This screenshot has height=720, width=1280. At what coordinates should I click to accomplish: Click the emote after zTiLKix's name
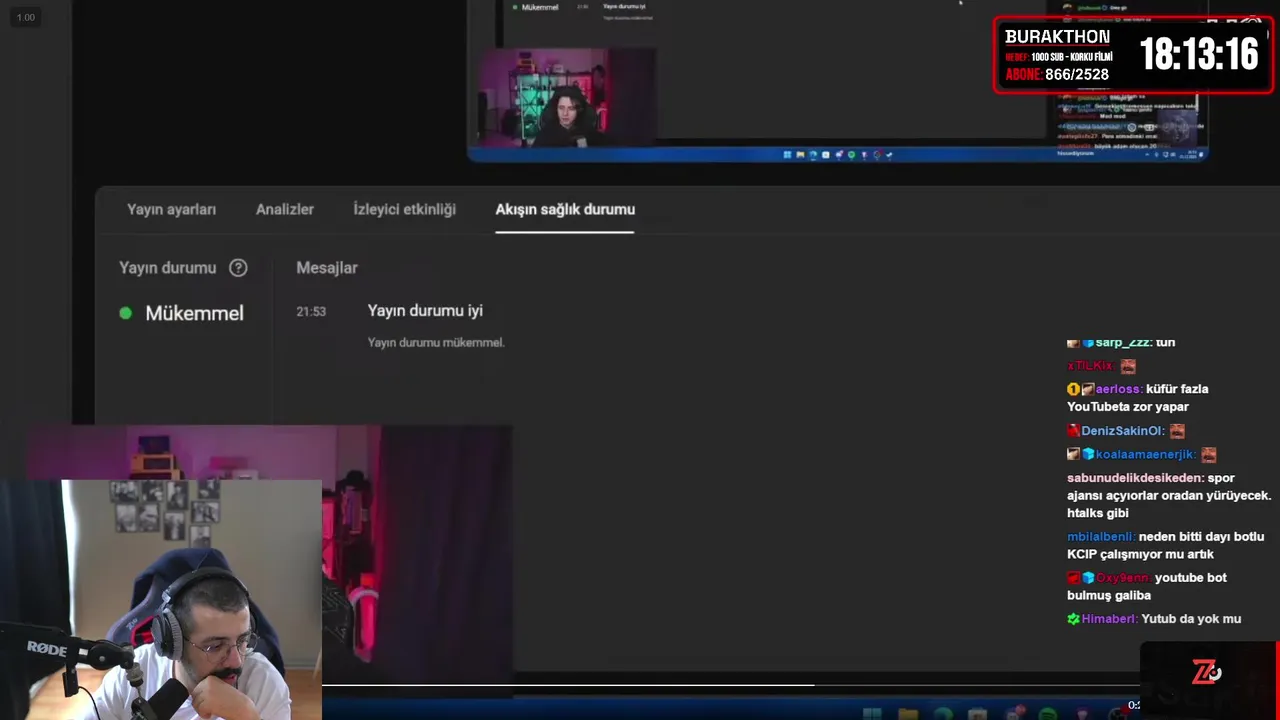click(x=1128, y=366)
